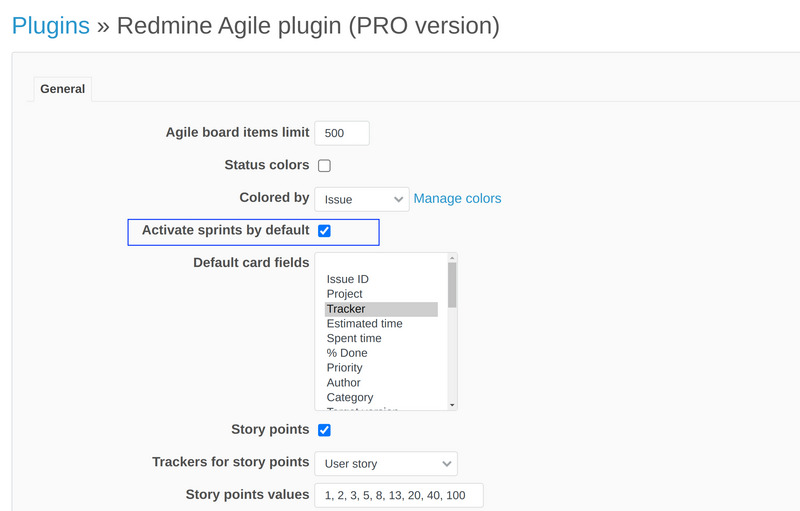This screenshot has height=511, width=800.
Task: Switch to the General tab
Action: point(62,89)
